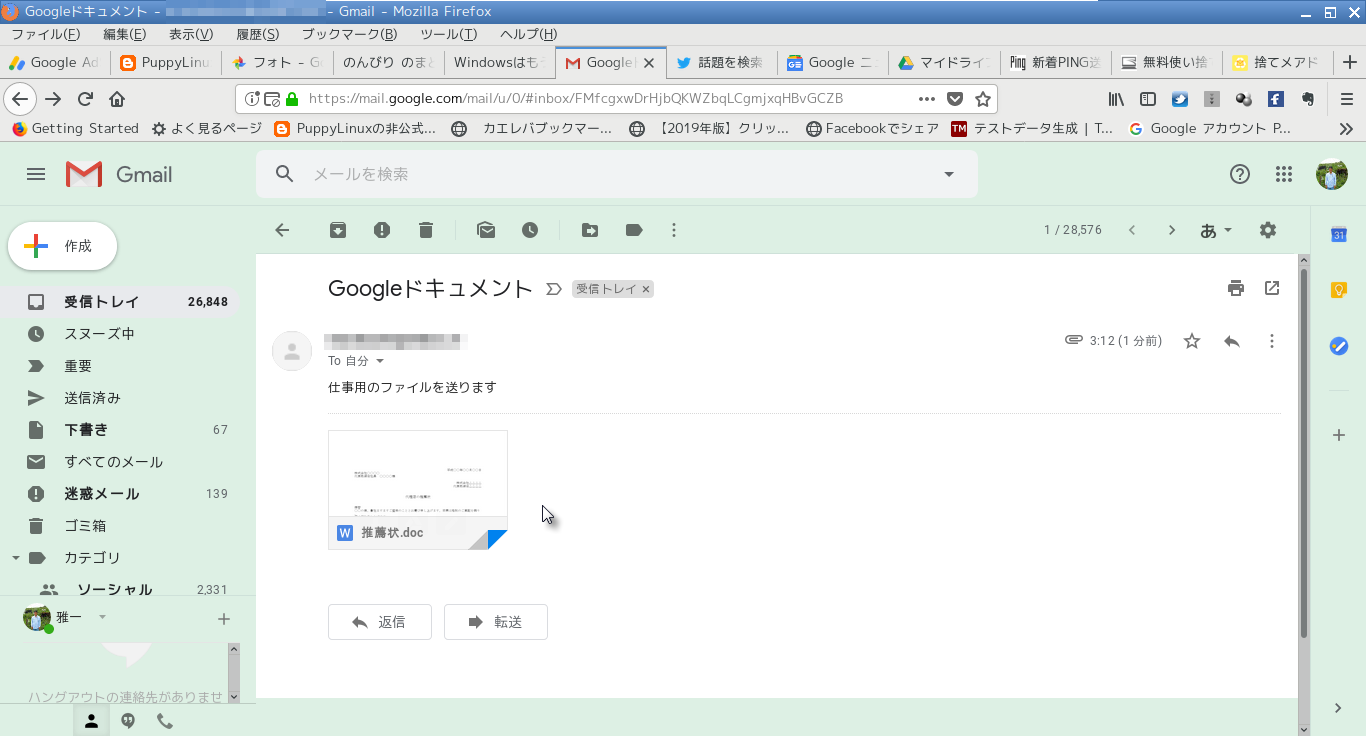This screenshot has width=1366, height=736.
Task: Open input tools あ dropdown
Action: coord(1216,230)
